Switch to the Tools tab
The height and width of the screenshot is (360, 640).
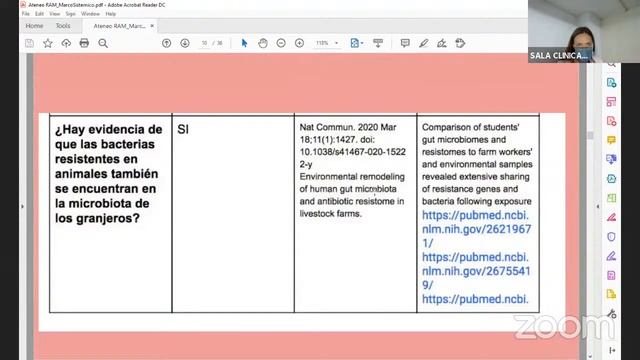(63, 26)
